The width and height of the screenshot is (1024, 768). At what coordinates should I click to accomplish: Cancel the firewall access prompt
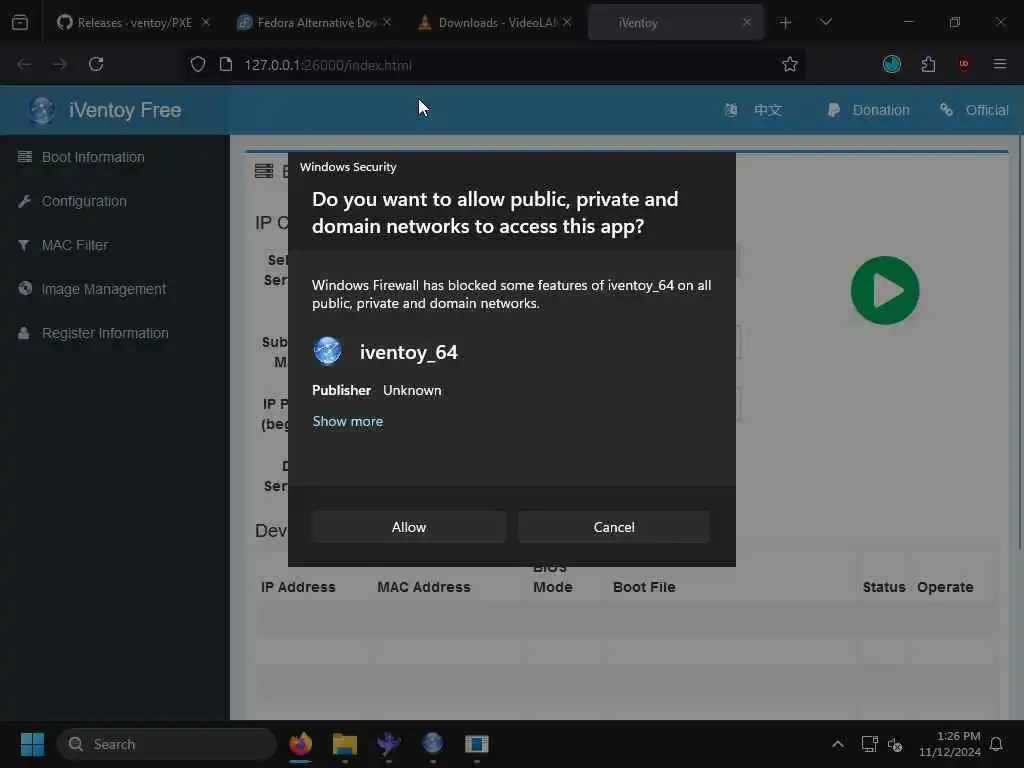[614, 527]
